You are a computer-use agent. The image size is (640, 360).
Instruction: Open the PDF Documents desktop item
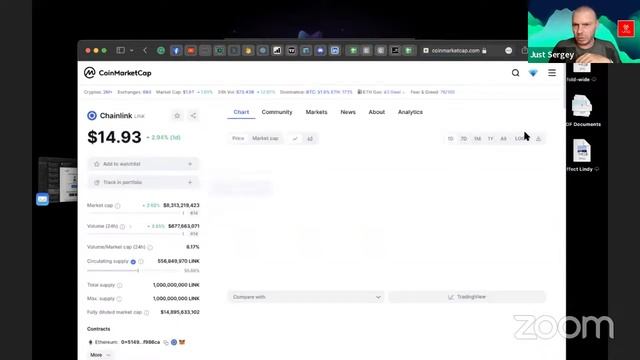pos(583,110)
